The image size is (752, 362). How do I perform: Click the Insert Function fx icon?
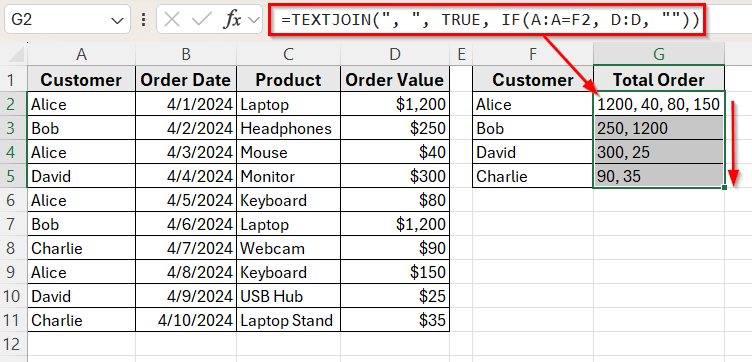pyautogui.click(x=233, y=20)
